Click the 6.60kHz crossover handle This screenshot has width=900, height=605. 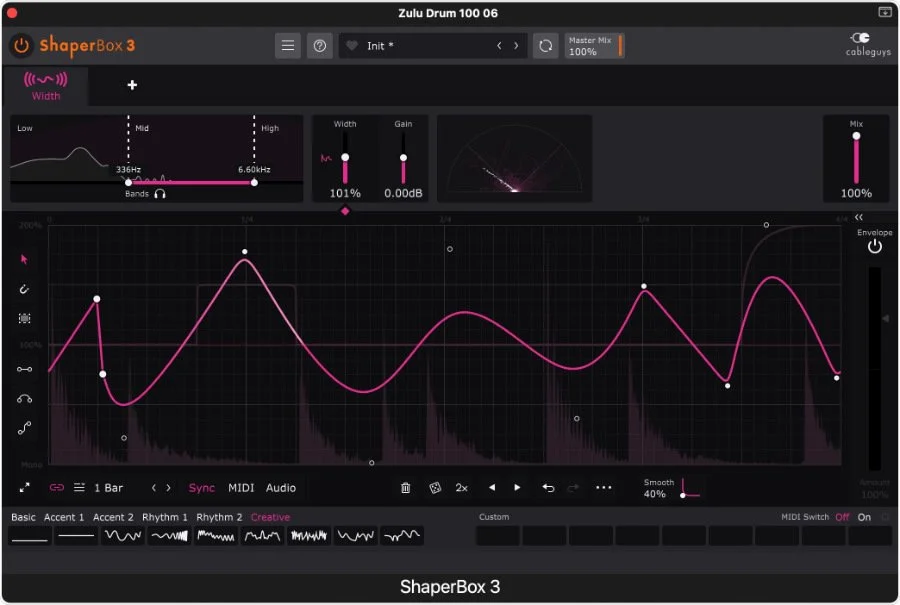254,183
